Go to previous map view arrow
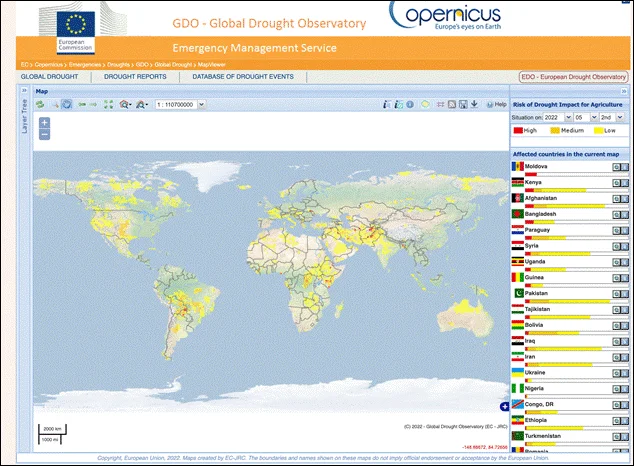This screenshot has width=634, height=466. point(82,104)
